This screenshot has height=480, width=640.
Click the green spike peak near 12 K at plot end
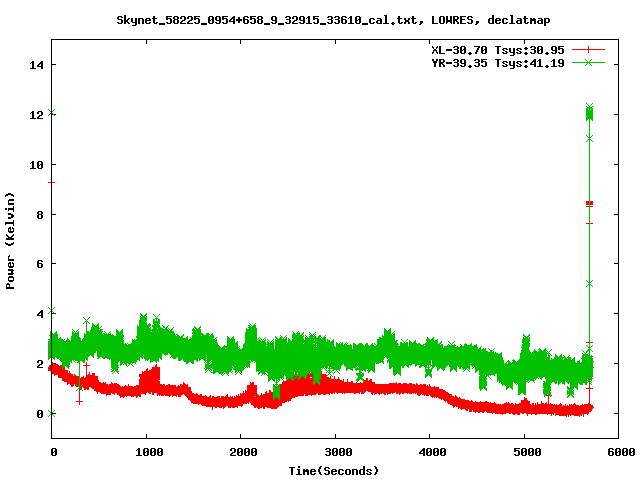pyautogui.click(x=589, y=113)
